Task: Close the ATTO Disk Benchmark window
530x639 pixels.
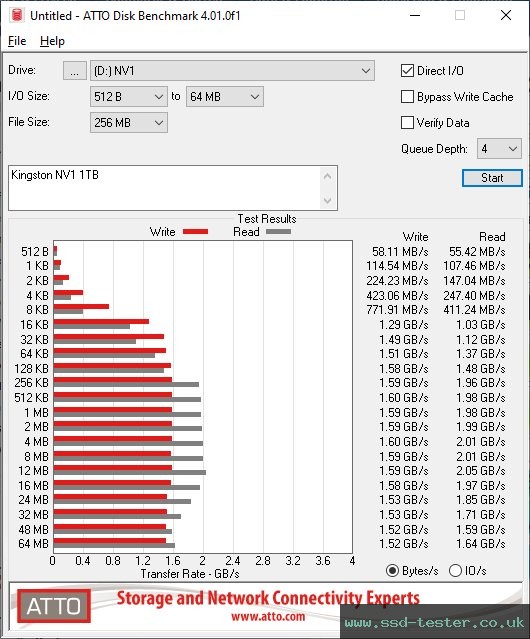Action: (506, 15)
